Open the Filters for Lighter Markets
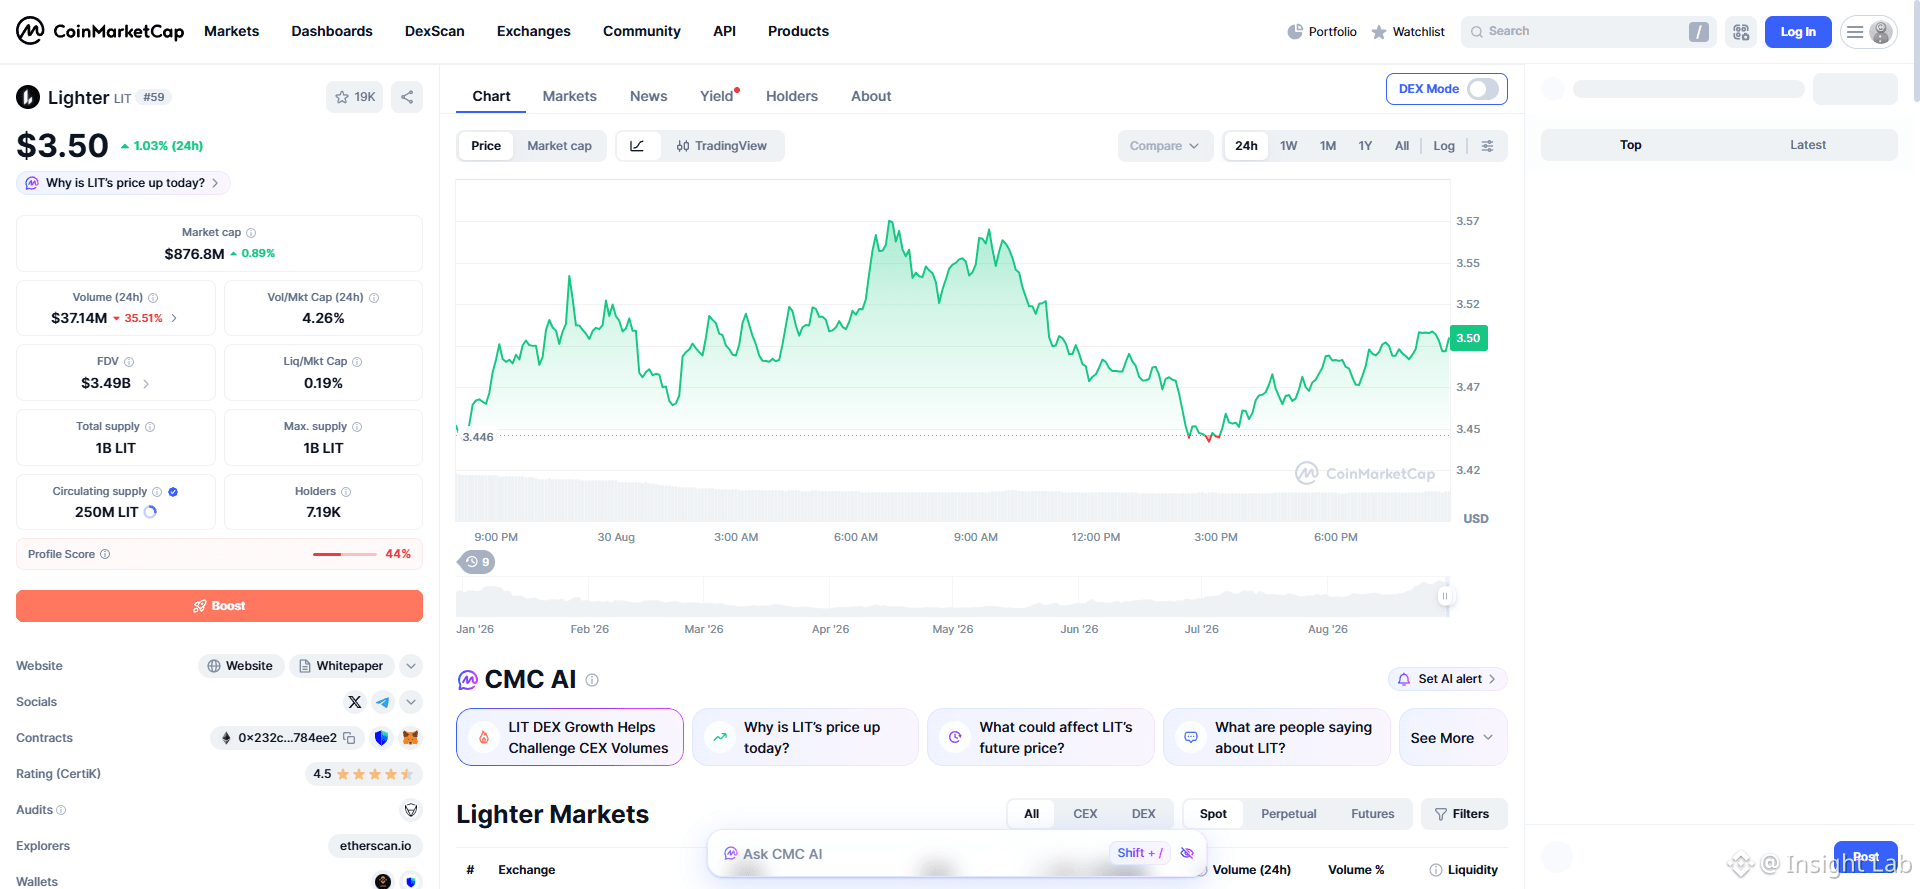This screenshot has width=1920, height=889. (1464, 814)
